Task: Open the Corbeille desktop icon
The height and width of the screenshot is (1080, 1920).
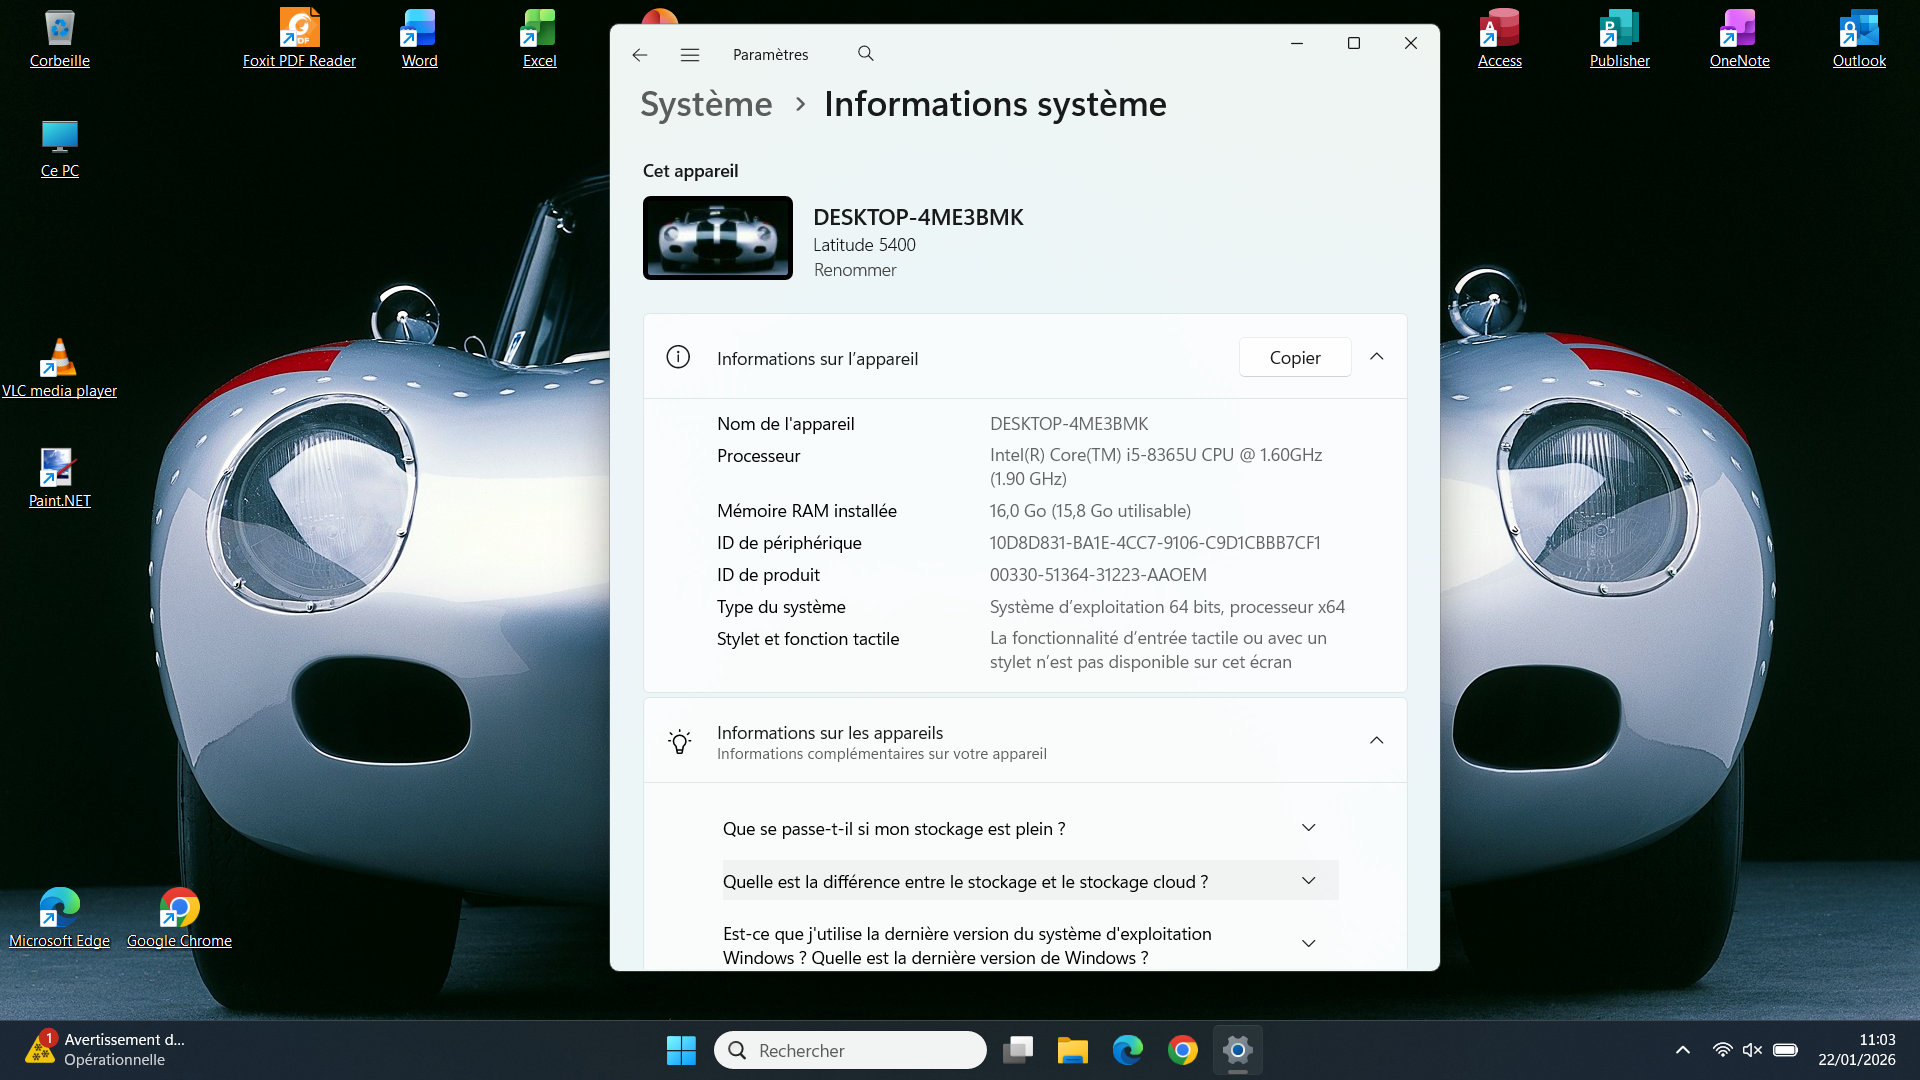Action: tap(60, 39)
